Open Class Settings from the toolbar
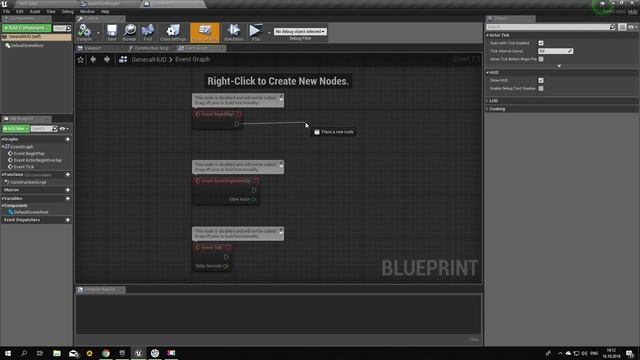The image size is (640, 360). pyautogui.click(x=173, y=32)
